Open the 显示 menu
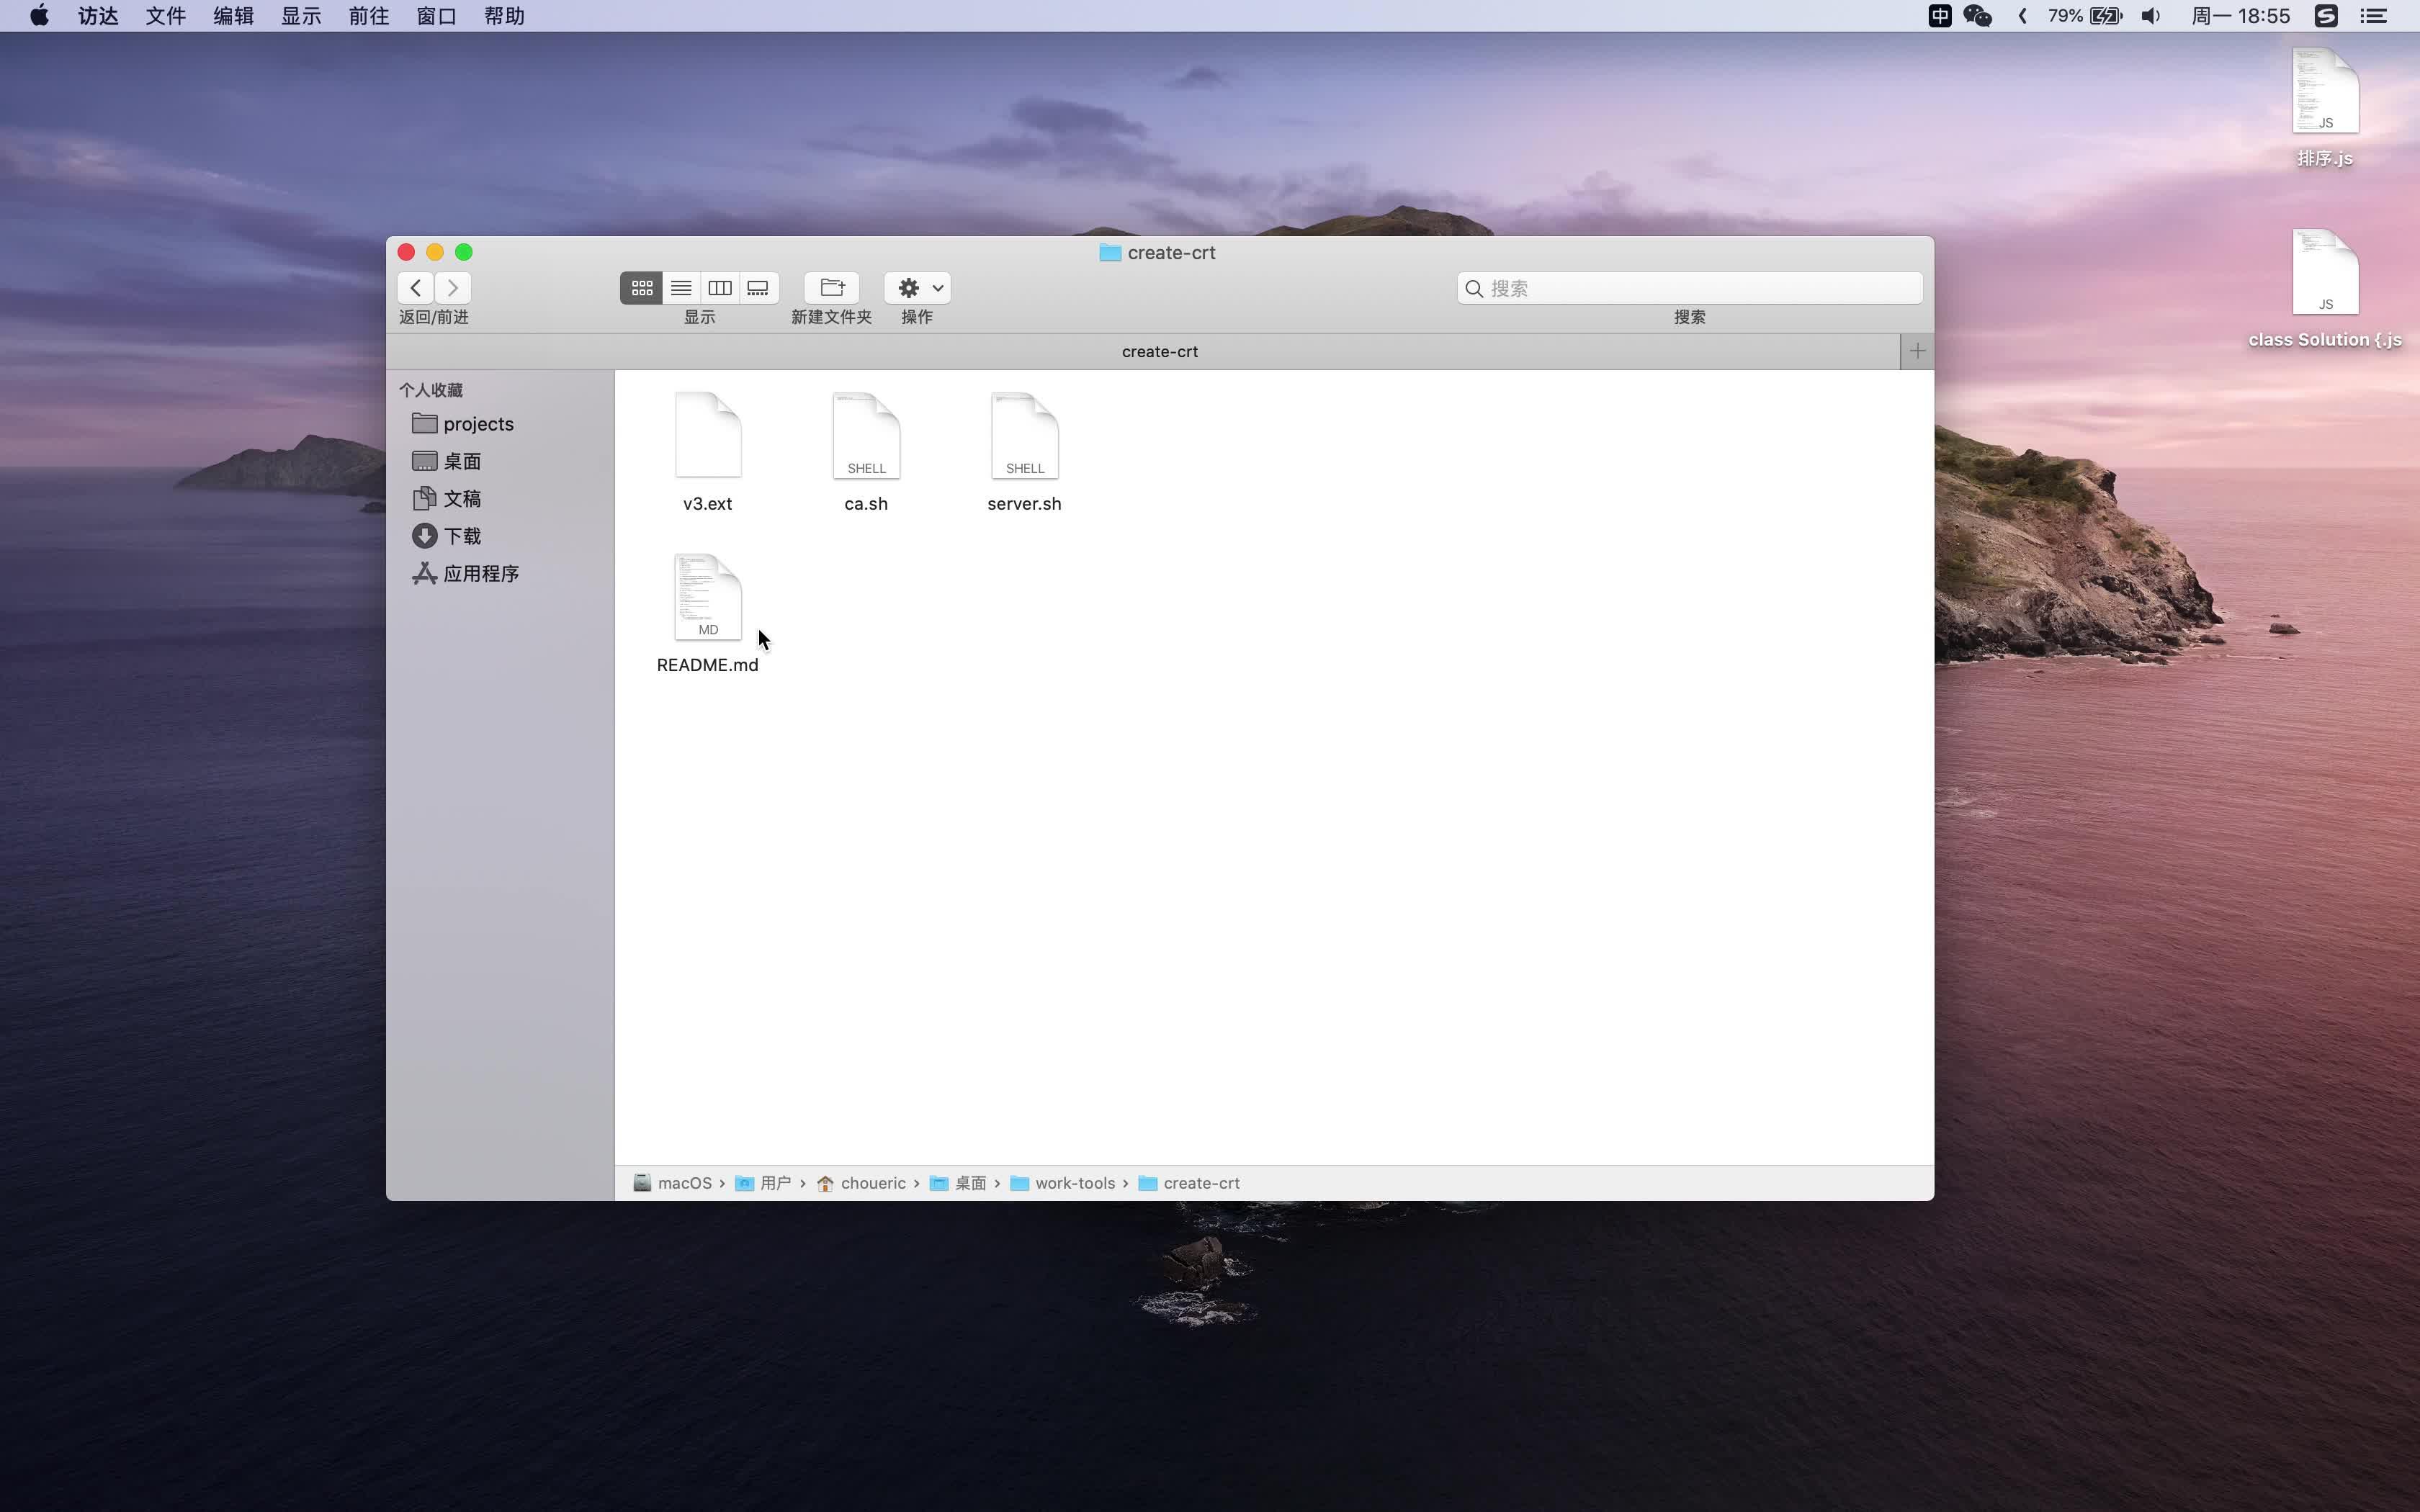2420x1512 pixels. click(x=301, y=16)
